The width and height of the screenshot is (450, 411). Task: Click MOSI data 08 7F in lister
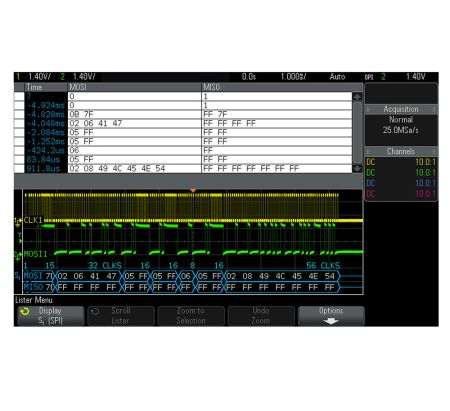[81, 114]
